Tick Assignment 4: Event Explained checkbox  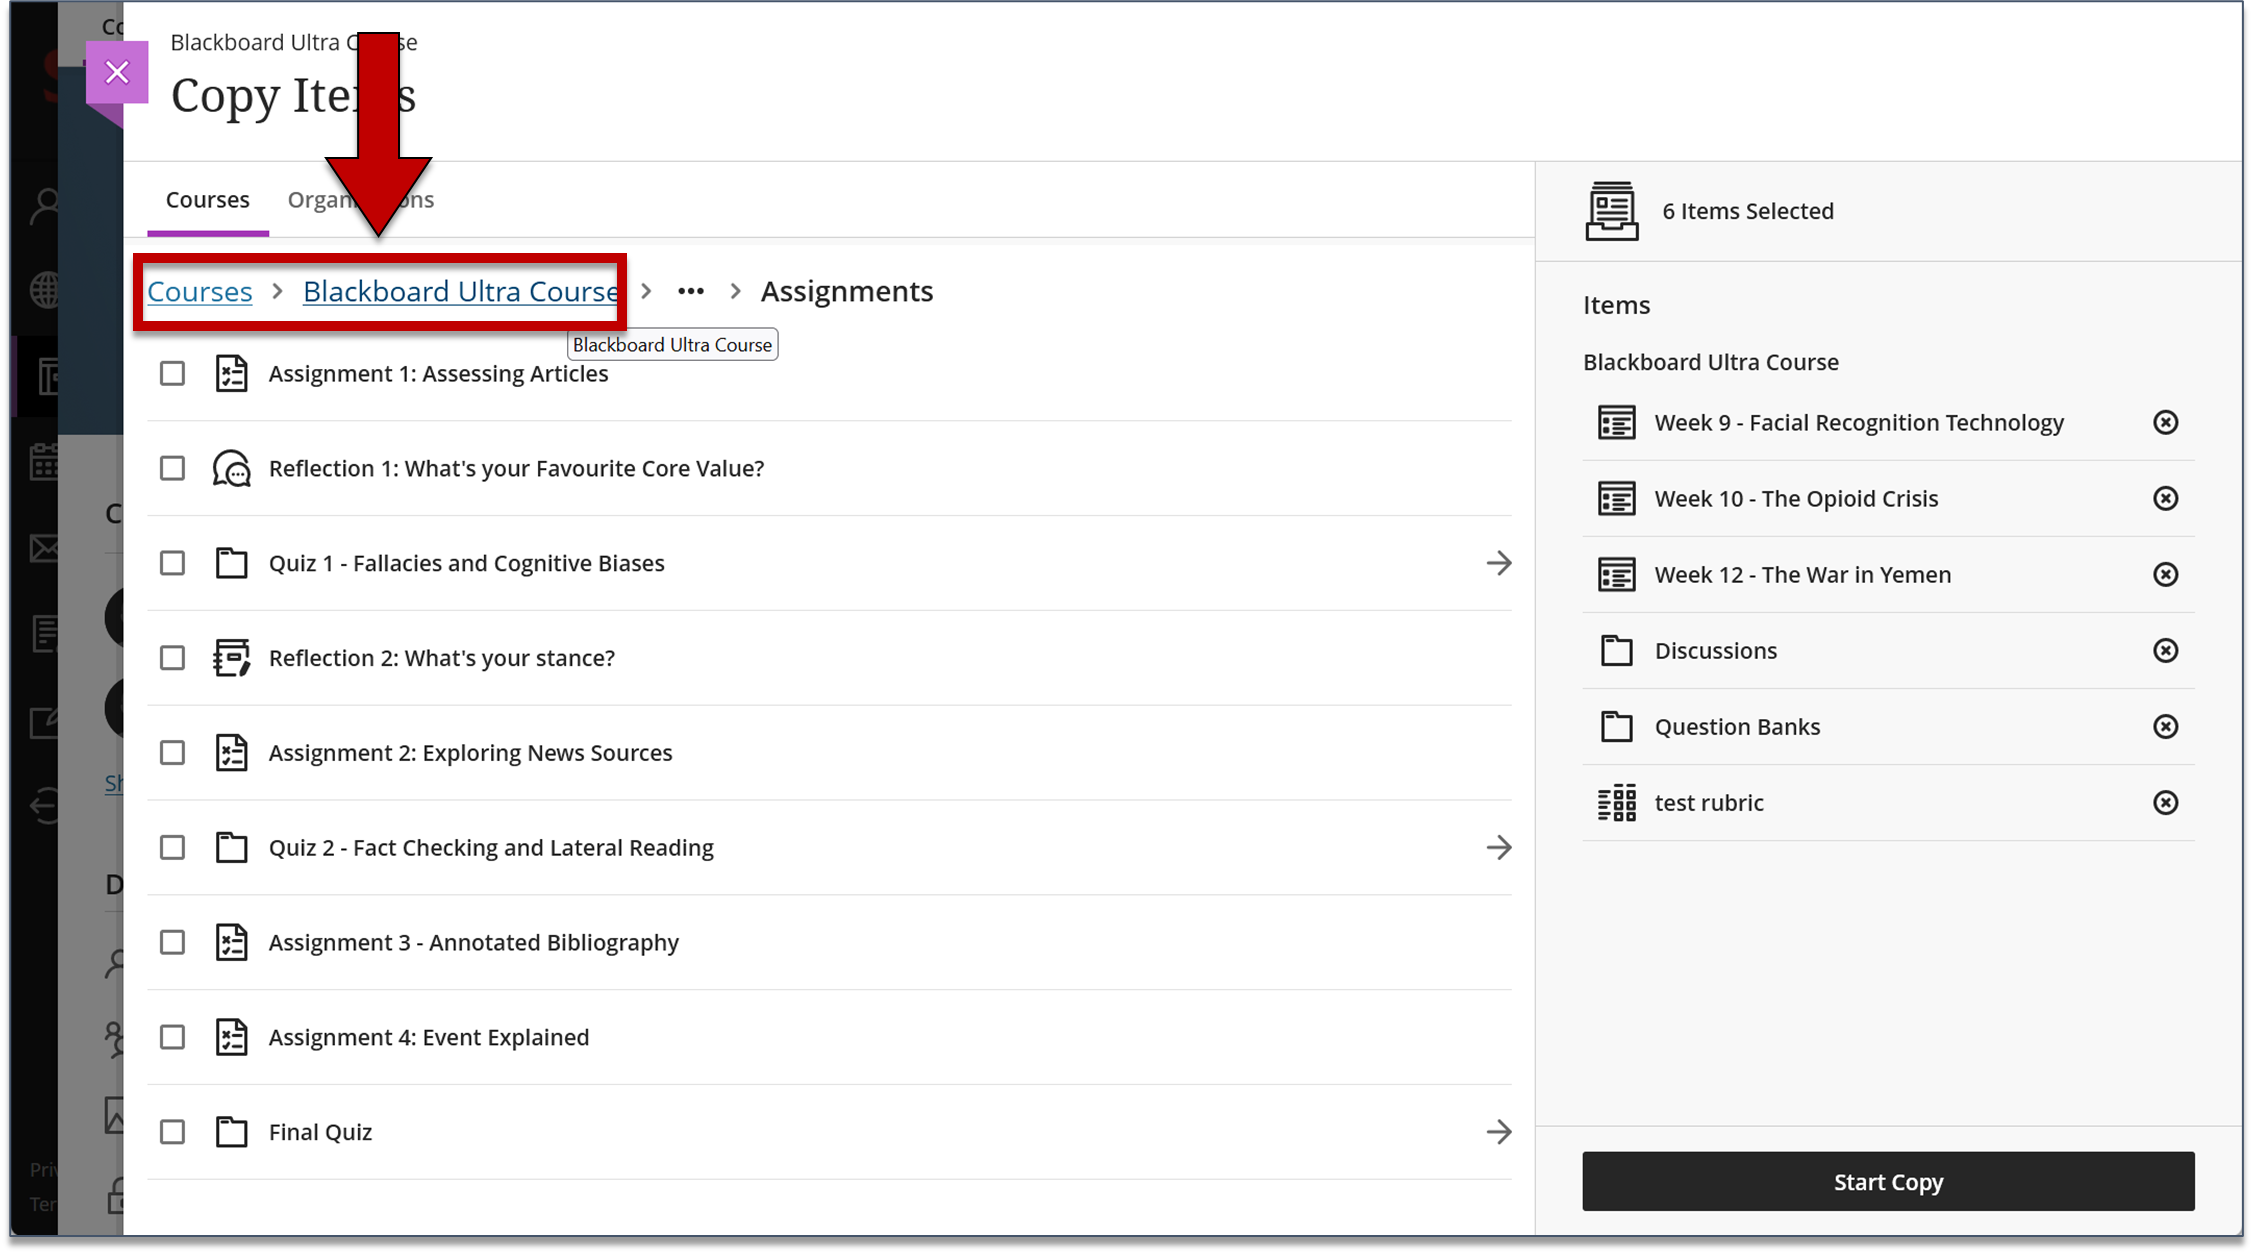172,1037
